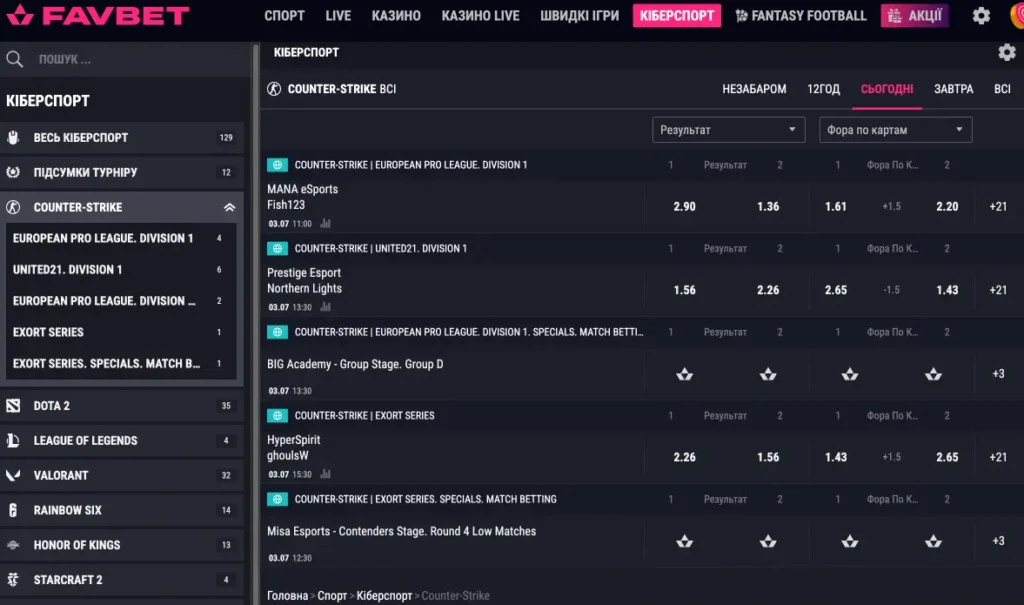Screen dimensions: 1024x605
Task: Expand more markets +21 for Prestige Esport
Action: [998, 290]
